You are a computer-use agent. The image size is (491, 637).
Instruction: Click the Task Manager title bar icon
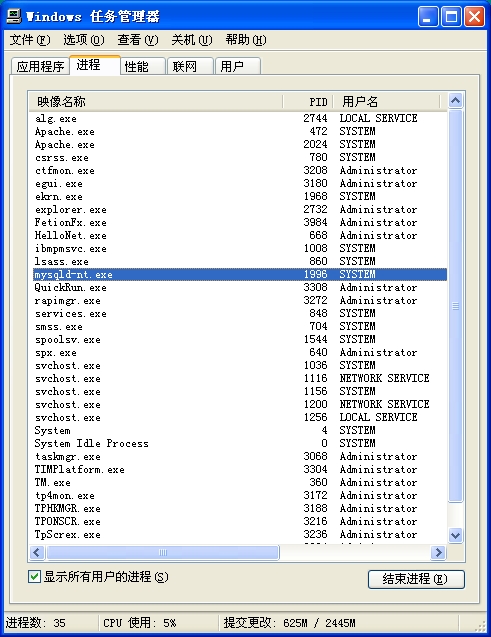click(13, 16)
